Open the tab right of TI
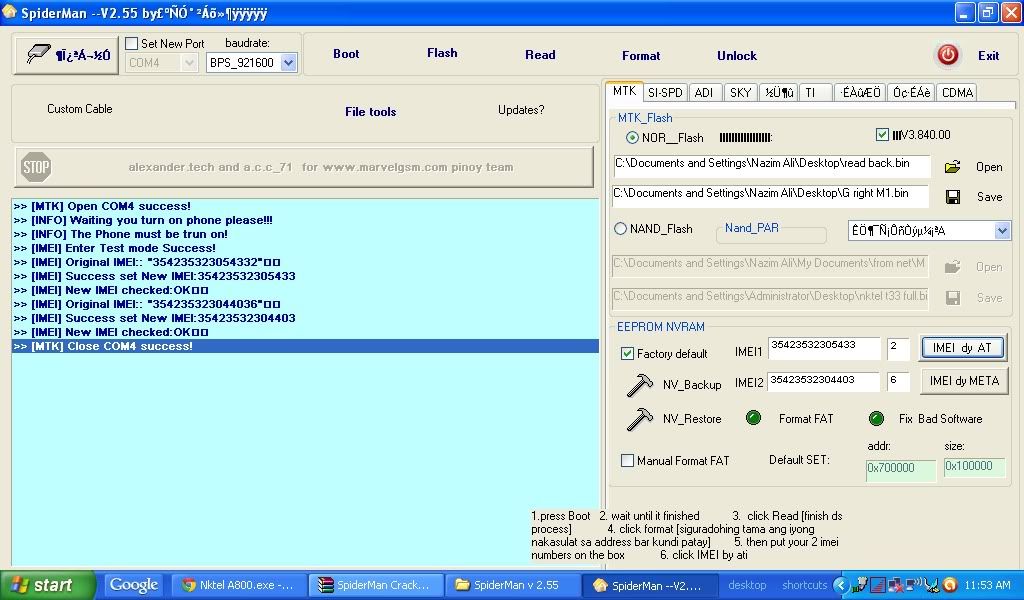The image size is (1024, 600). [861, 93]
